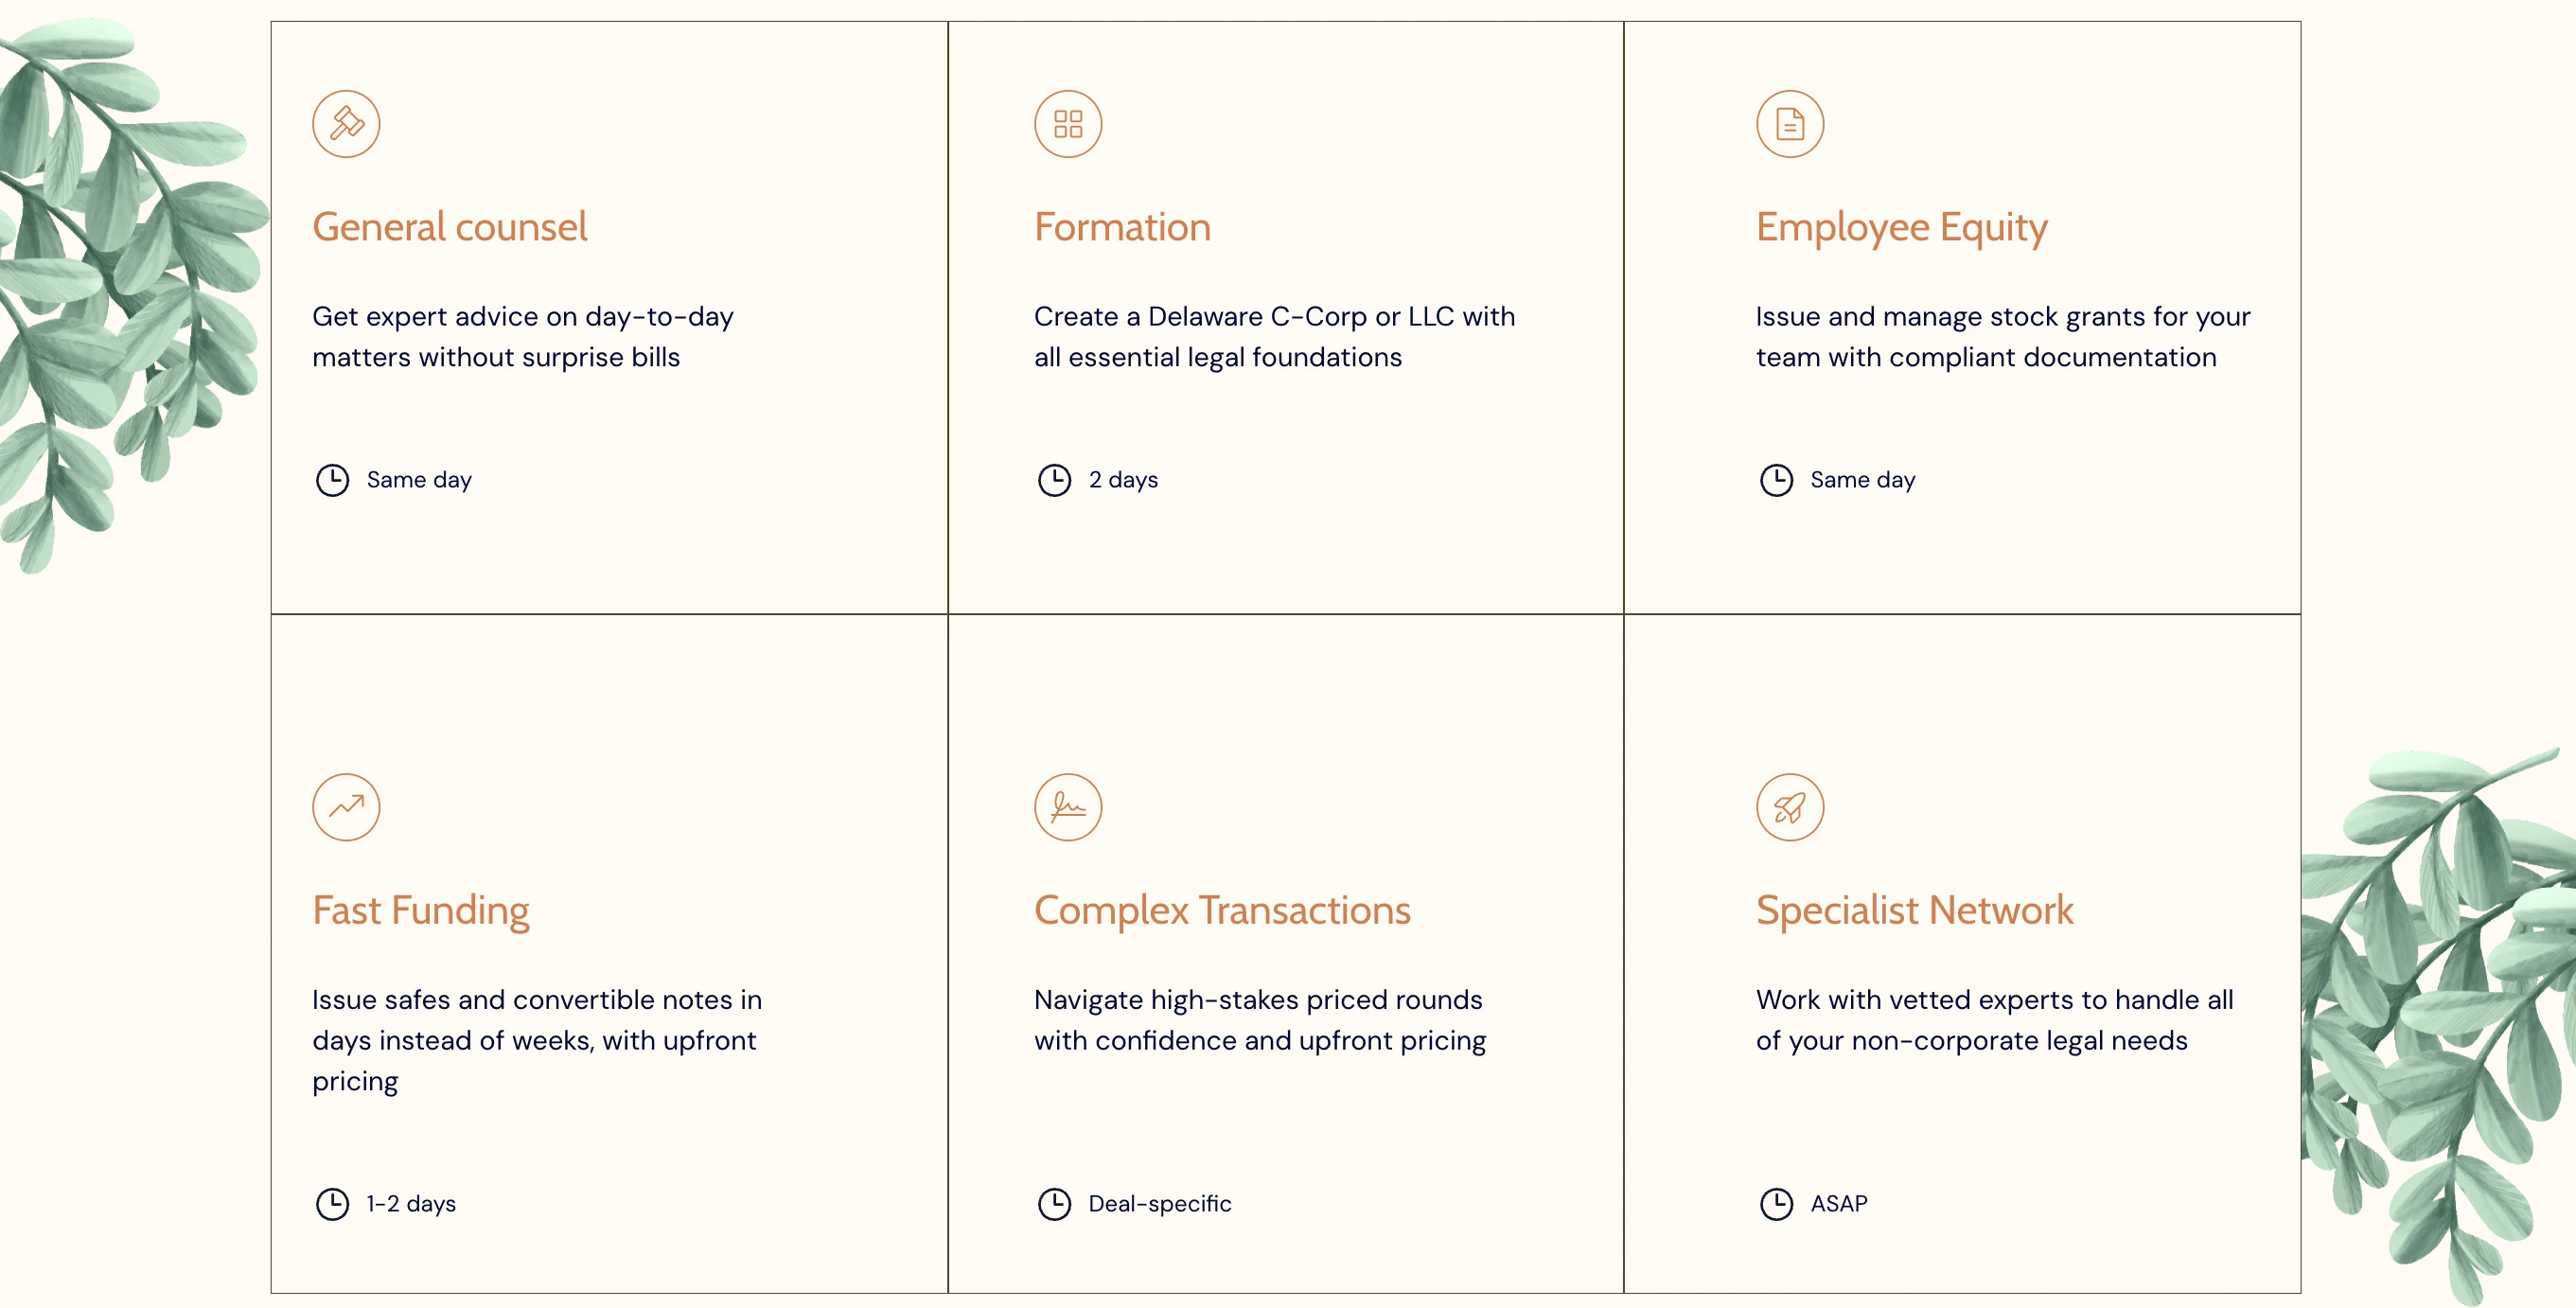This screenshot has height=1308, width=2576.
Task: Click the gavel icon above General counsel
Action: click(x=346, y=124)
